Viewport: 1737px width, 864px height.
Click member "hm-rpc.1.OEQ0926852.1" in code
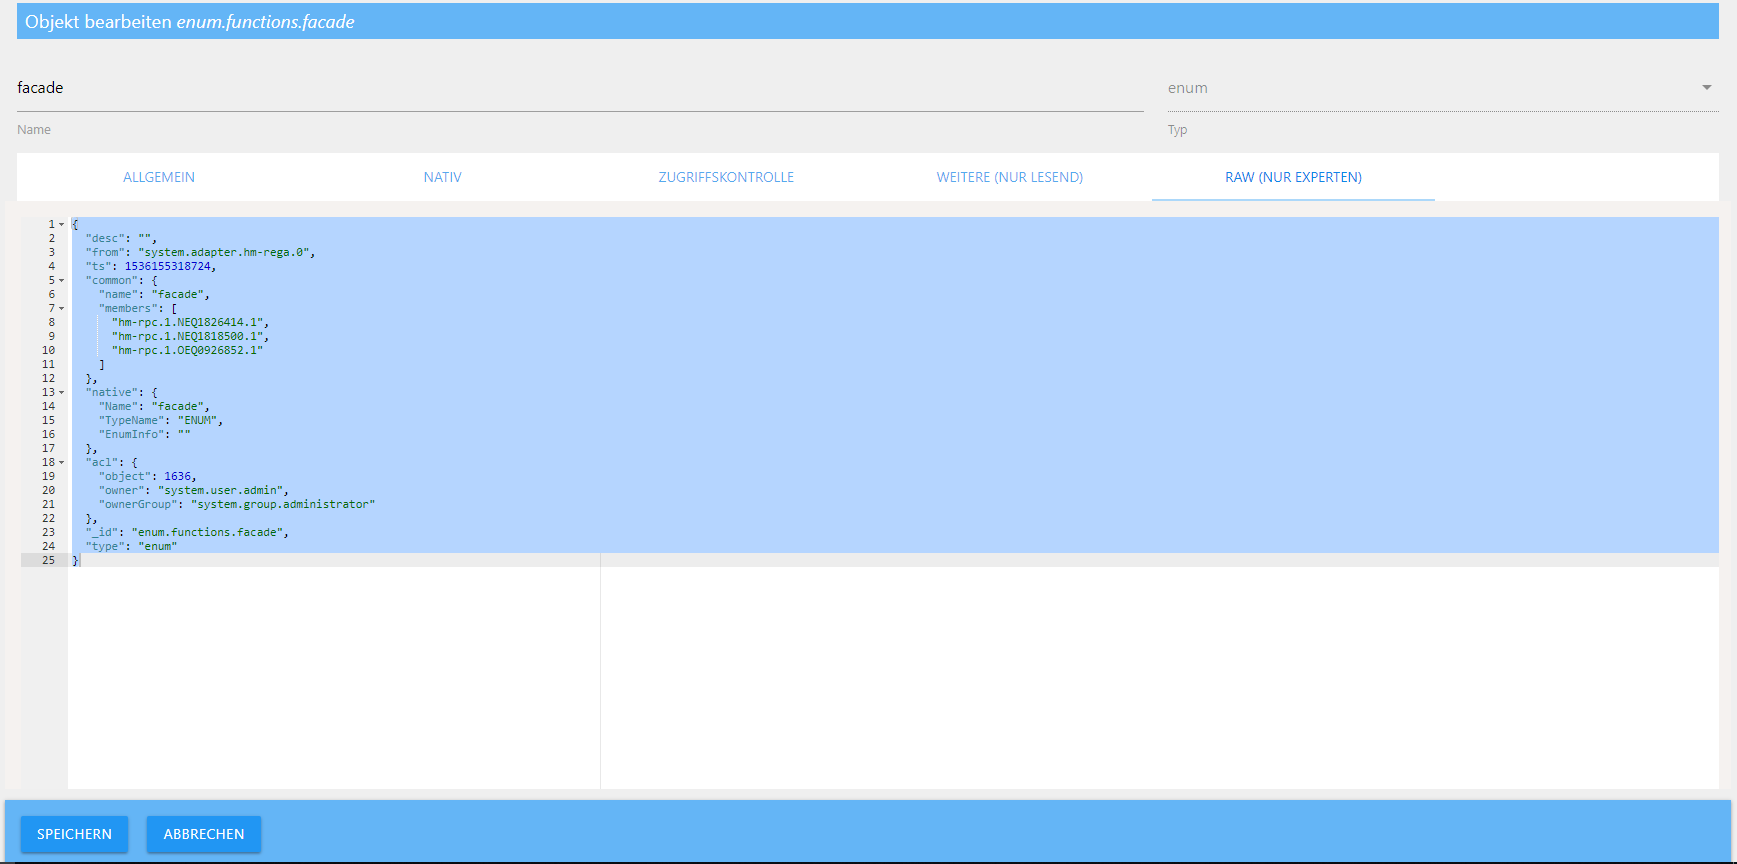coord(188,351)
